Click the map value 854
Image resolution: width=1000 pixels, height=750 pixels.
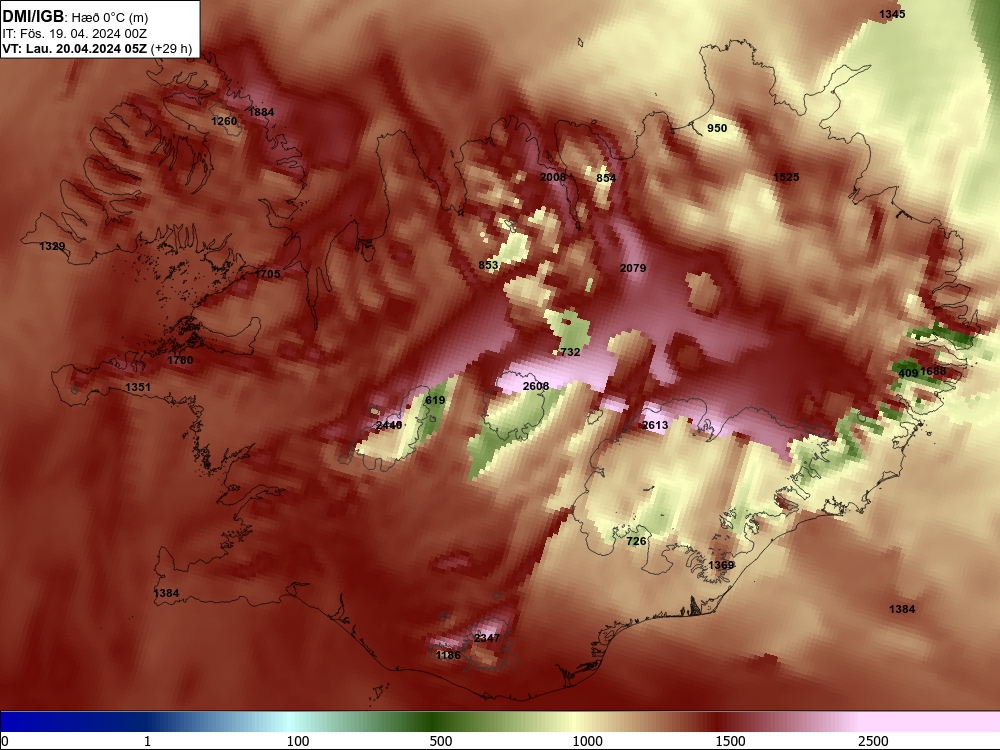point(606,178)
